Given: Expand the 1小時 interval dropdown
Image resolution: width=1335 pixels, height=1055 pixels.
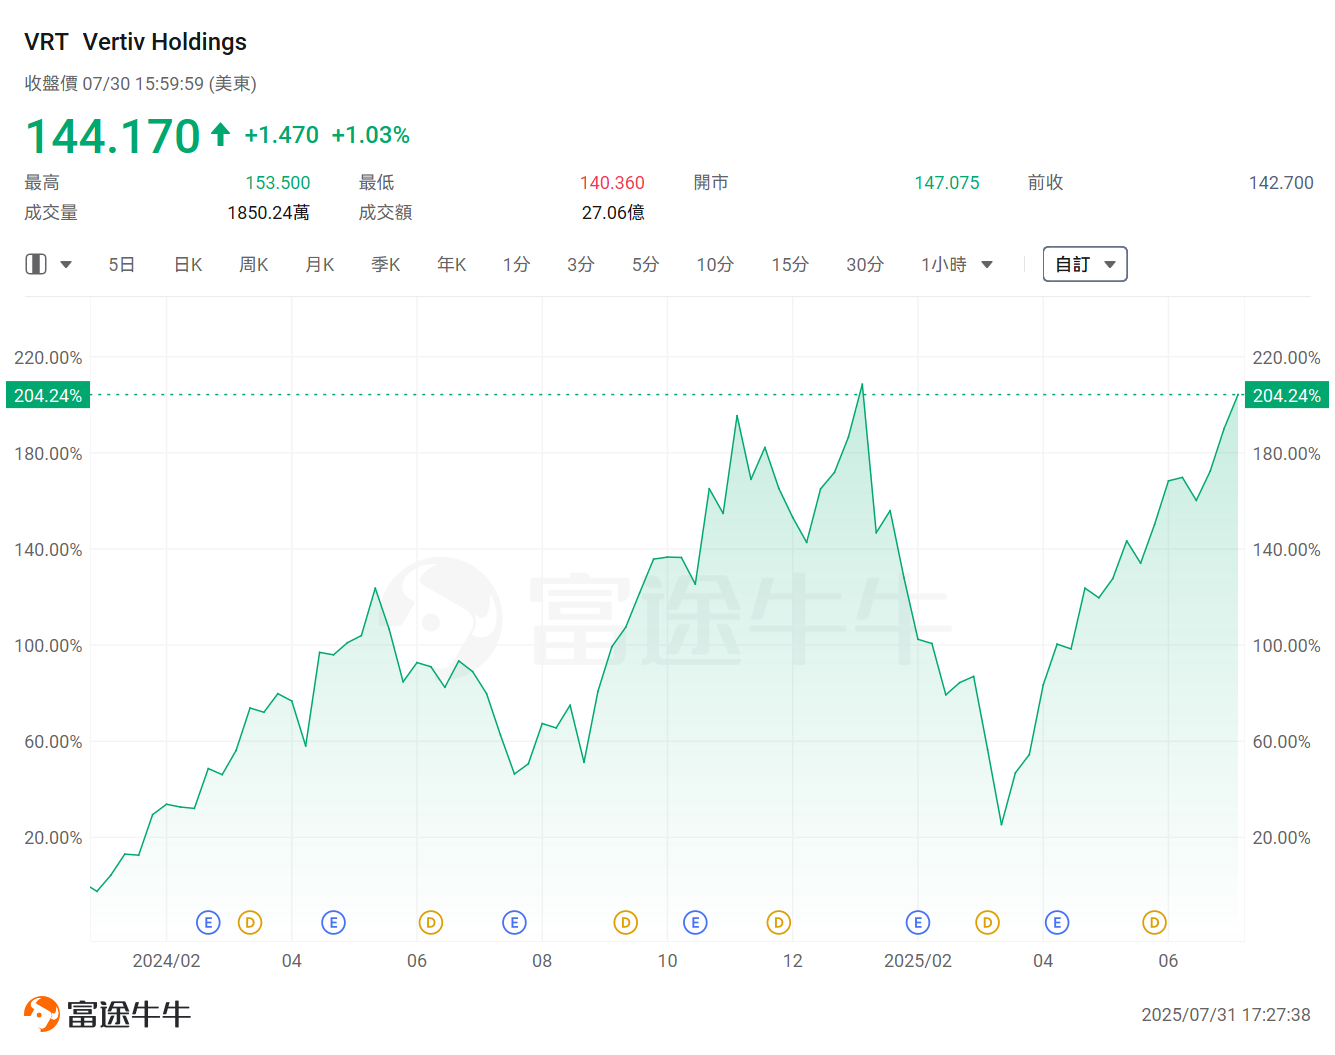Looking at the screenshot, I should (x=987, y=265).
